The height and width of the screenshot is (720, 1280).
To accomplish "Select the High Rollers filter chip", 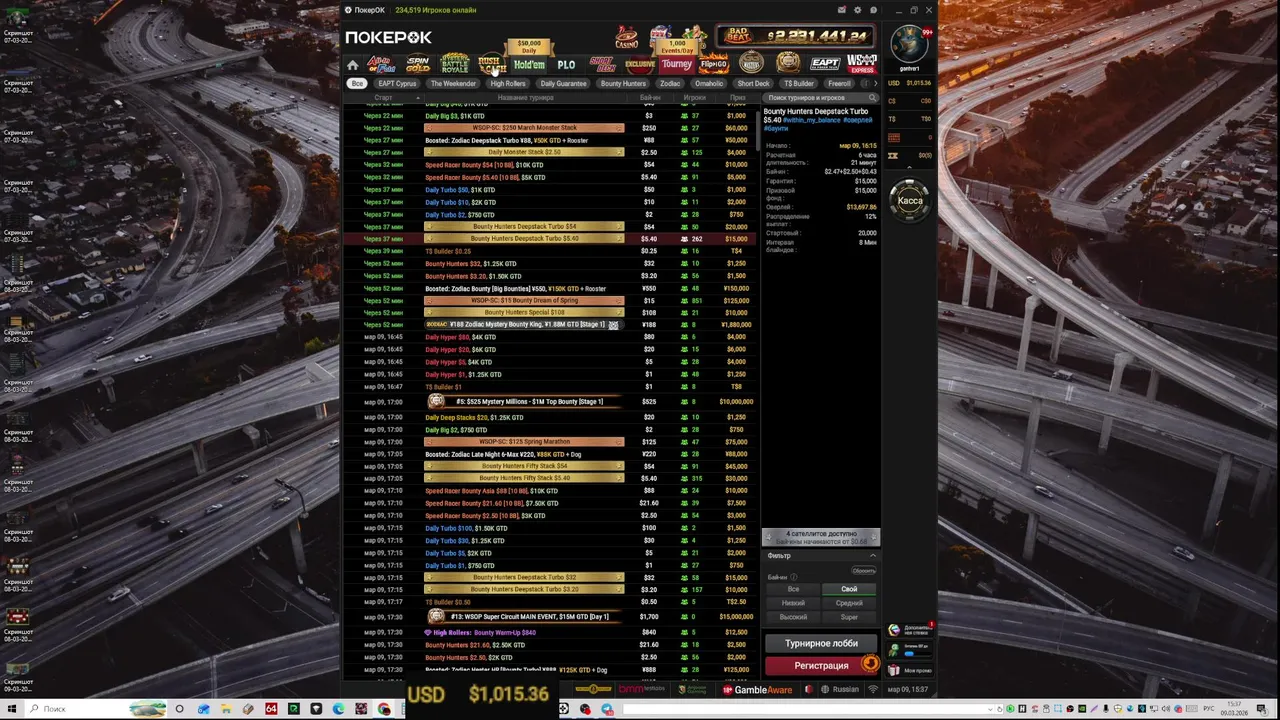I will click(508, 84).
